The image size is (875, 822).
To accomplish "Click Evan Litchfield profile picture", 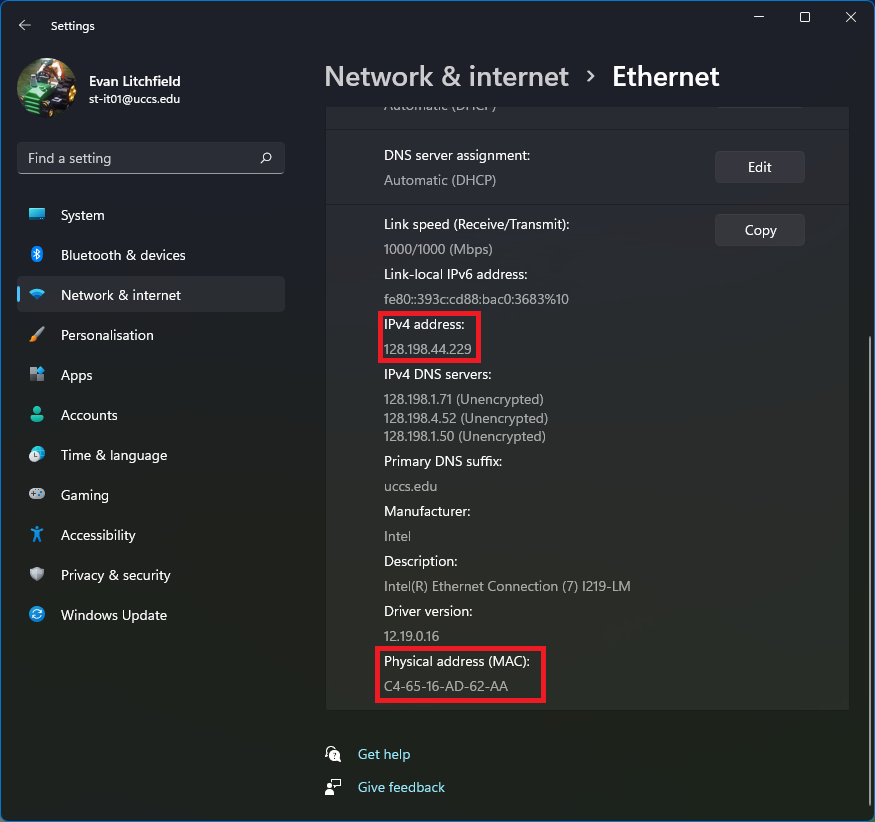I will point(47,88).
